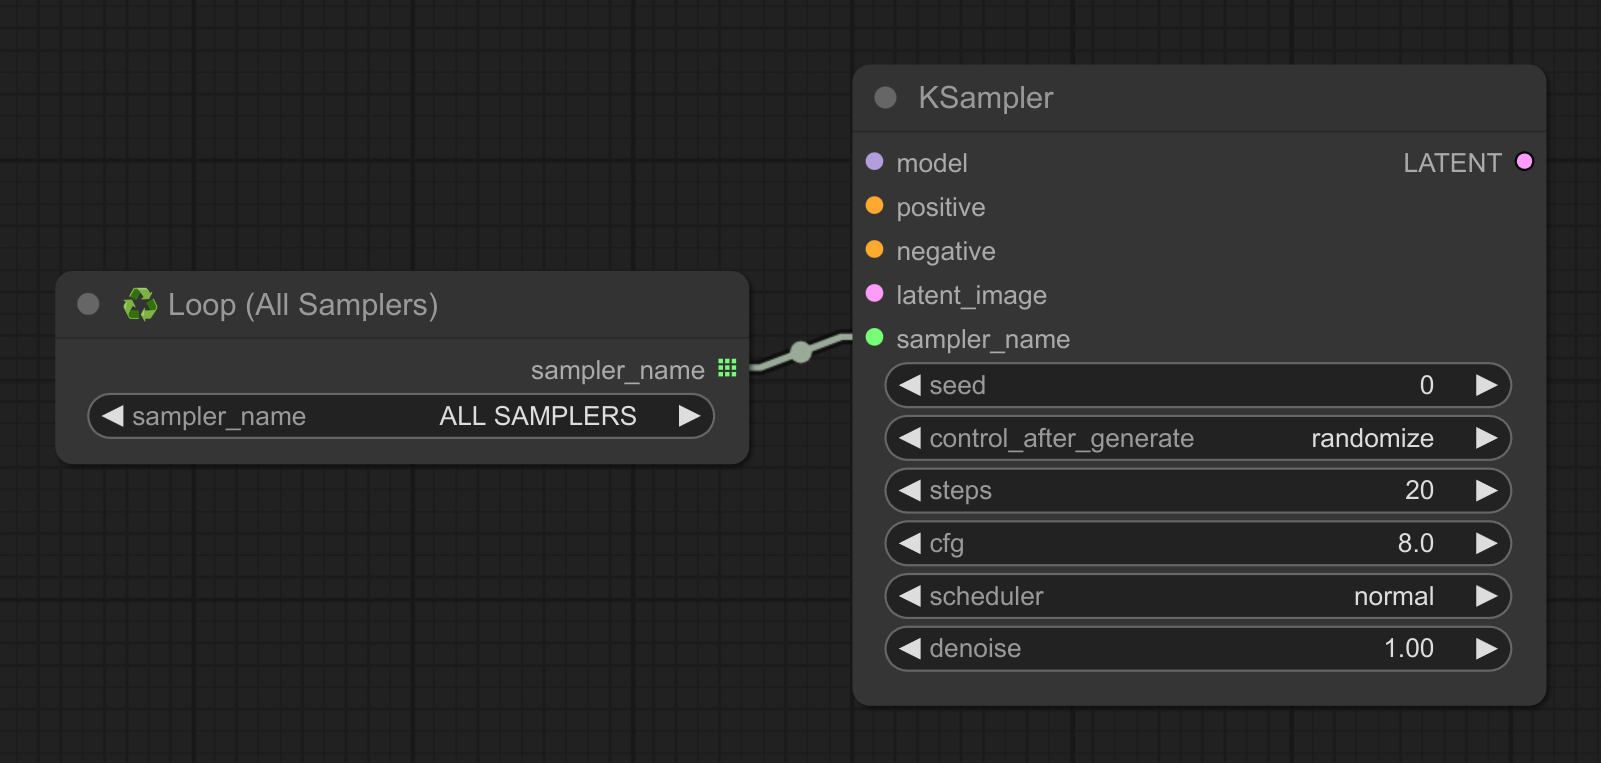Click the negative input socket dot
This screenshot has width=1601, height=763.
[874, 250]
